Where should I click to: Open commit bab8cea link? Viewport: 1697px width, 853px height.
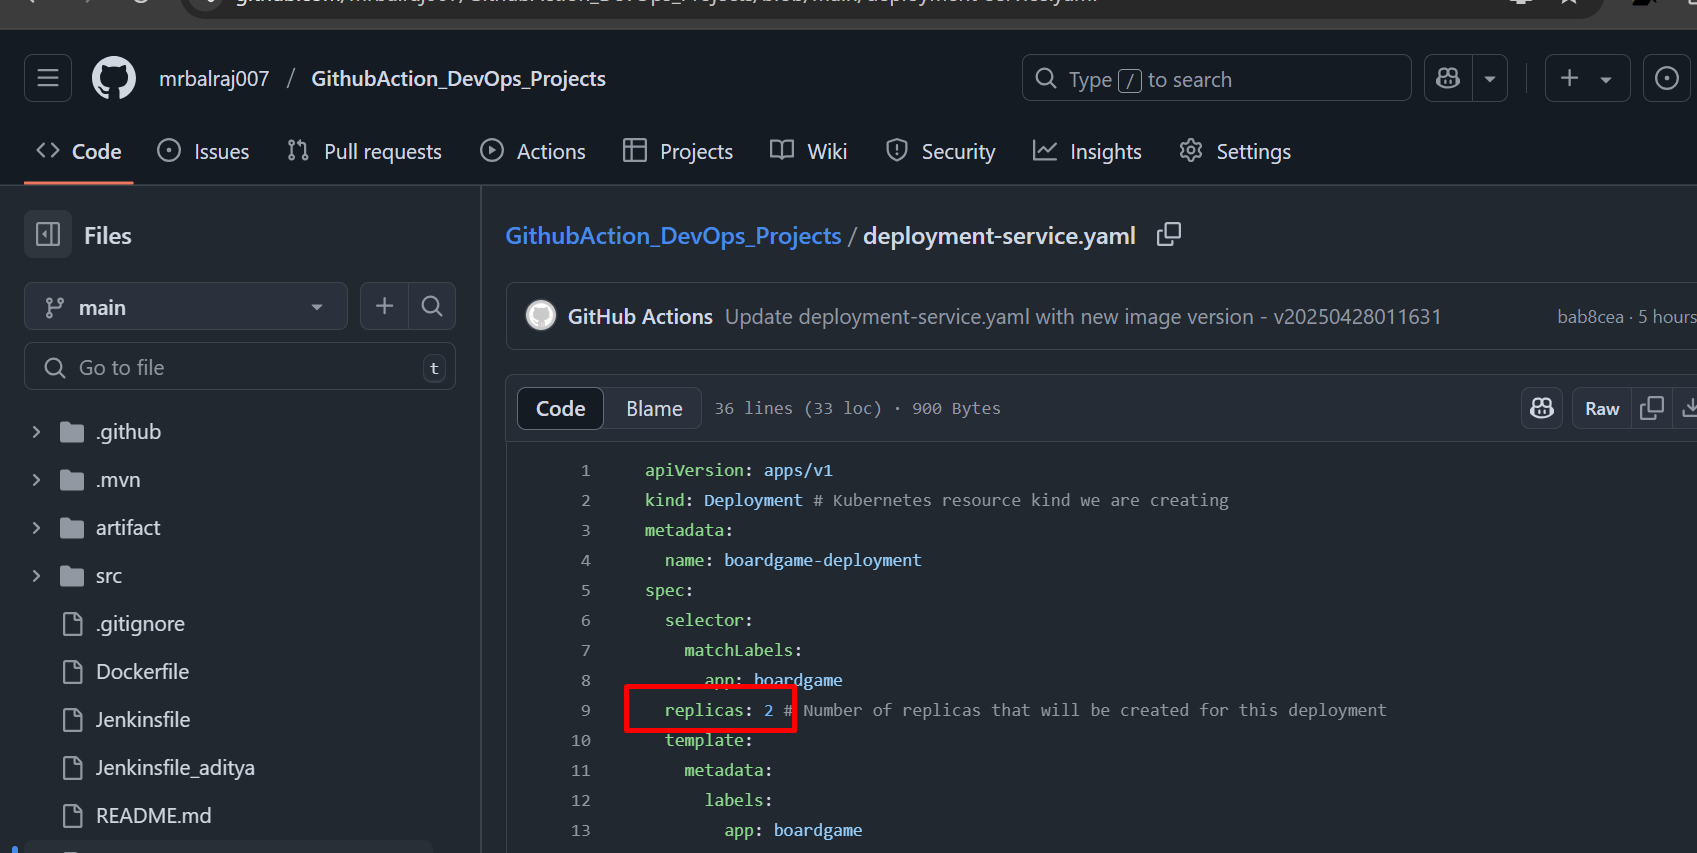(x=1590, y=317)
